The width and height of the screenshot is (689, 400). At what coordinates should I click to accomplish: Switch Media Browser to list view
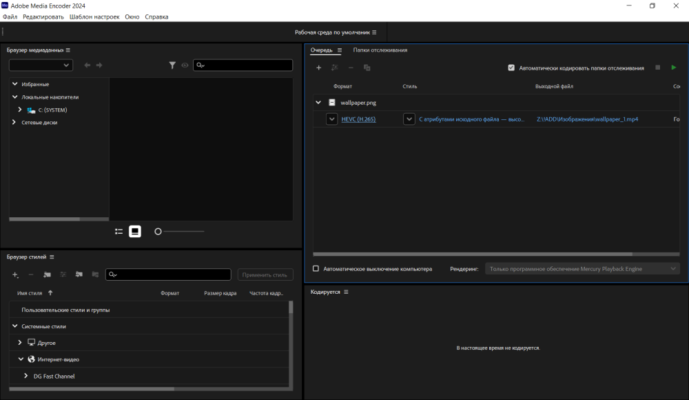[x=119, y=232]
